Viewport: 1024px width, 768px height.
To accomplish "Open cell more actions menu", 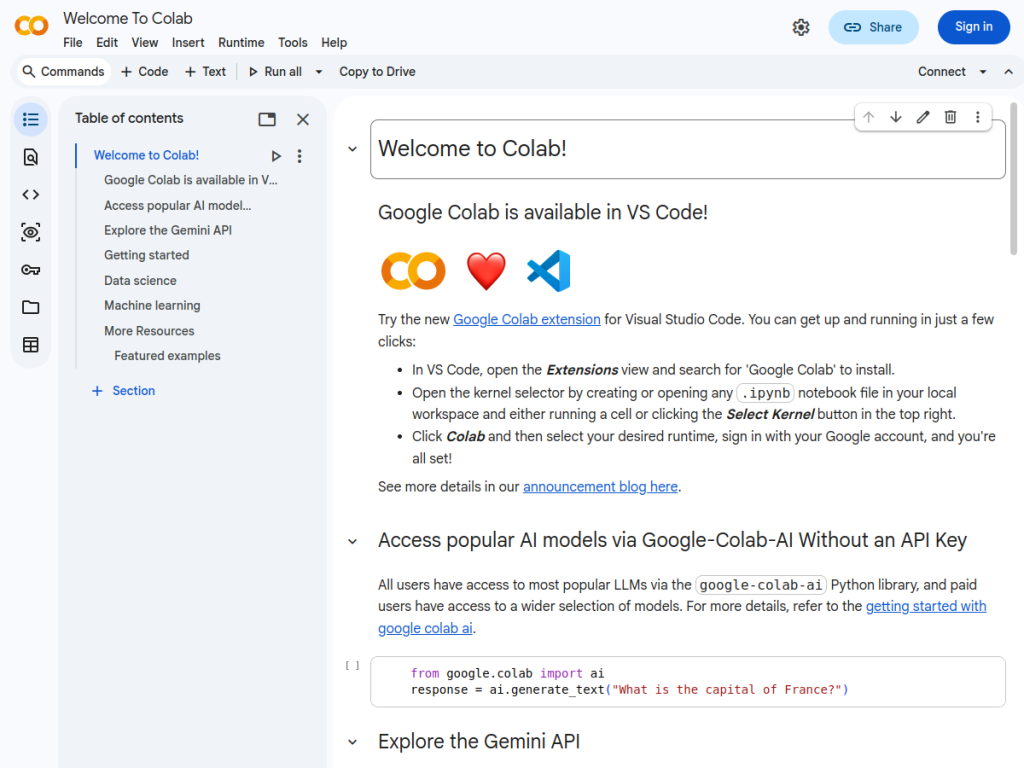I will click(x=978, y=117).
